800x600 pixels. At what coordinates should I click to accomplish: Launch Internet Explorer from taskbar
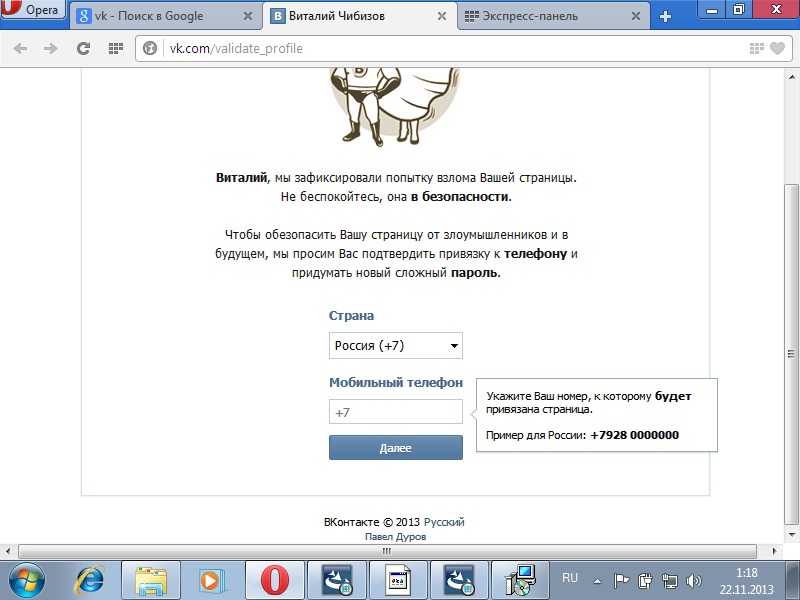pos(90,581)
